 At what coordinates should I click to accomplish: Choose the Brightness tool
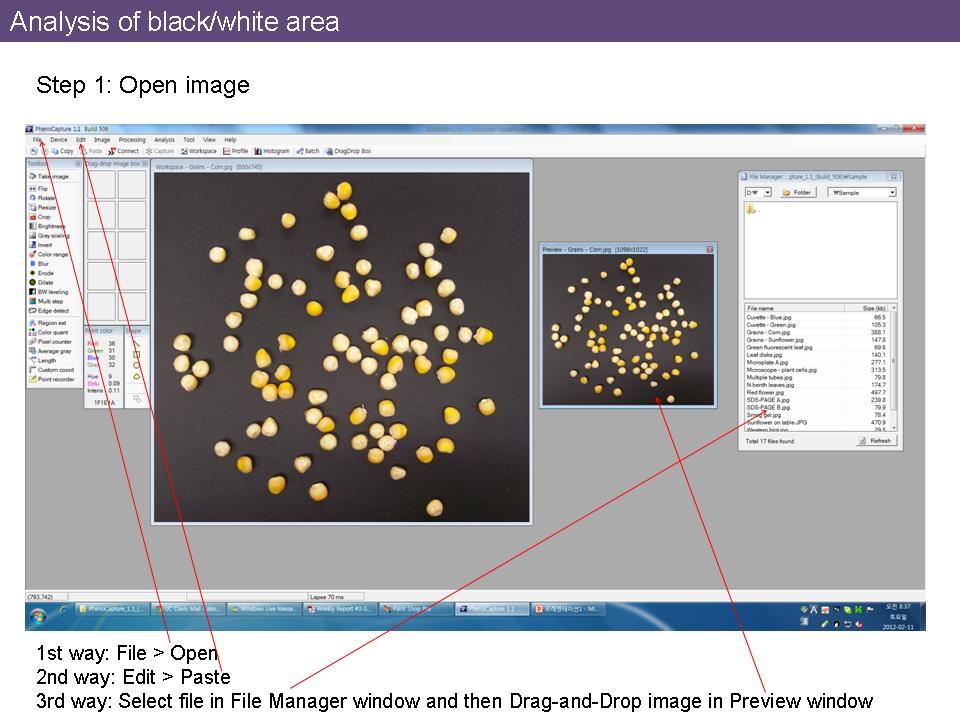click(x=49, y=226)
